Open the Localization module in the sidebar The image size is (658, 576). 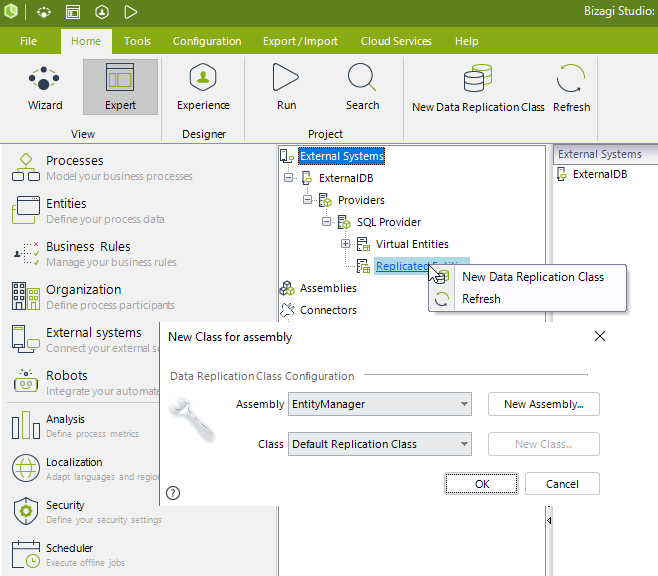coord(84,469)
